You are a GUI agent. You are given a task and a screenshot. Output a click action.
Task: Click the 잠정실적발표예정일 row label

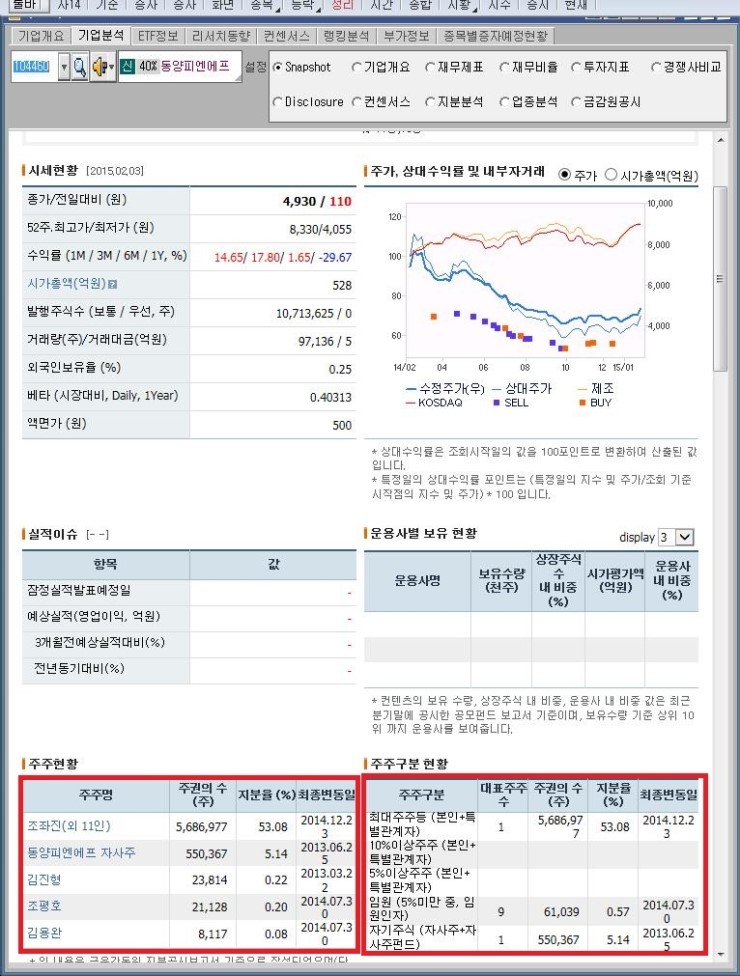78,589
